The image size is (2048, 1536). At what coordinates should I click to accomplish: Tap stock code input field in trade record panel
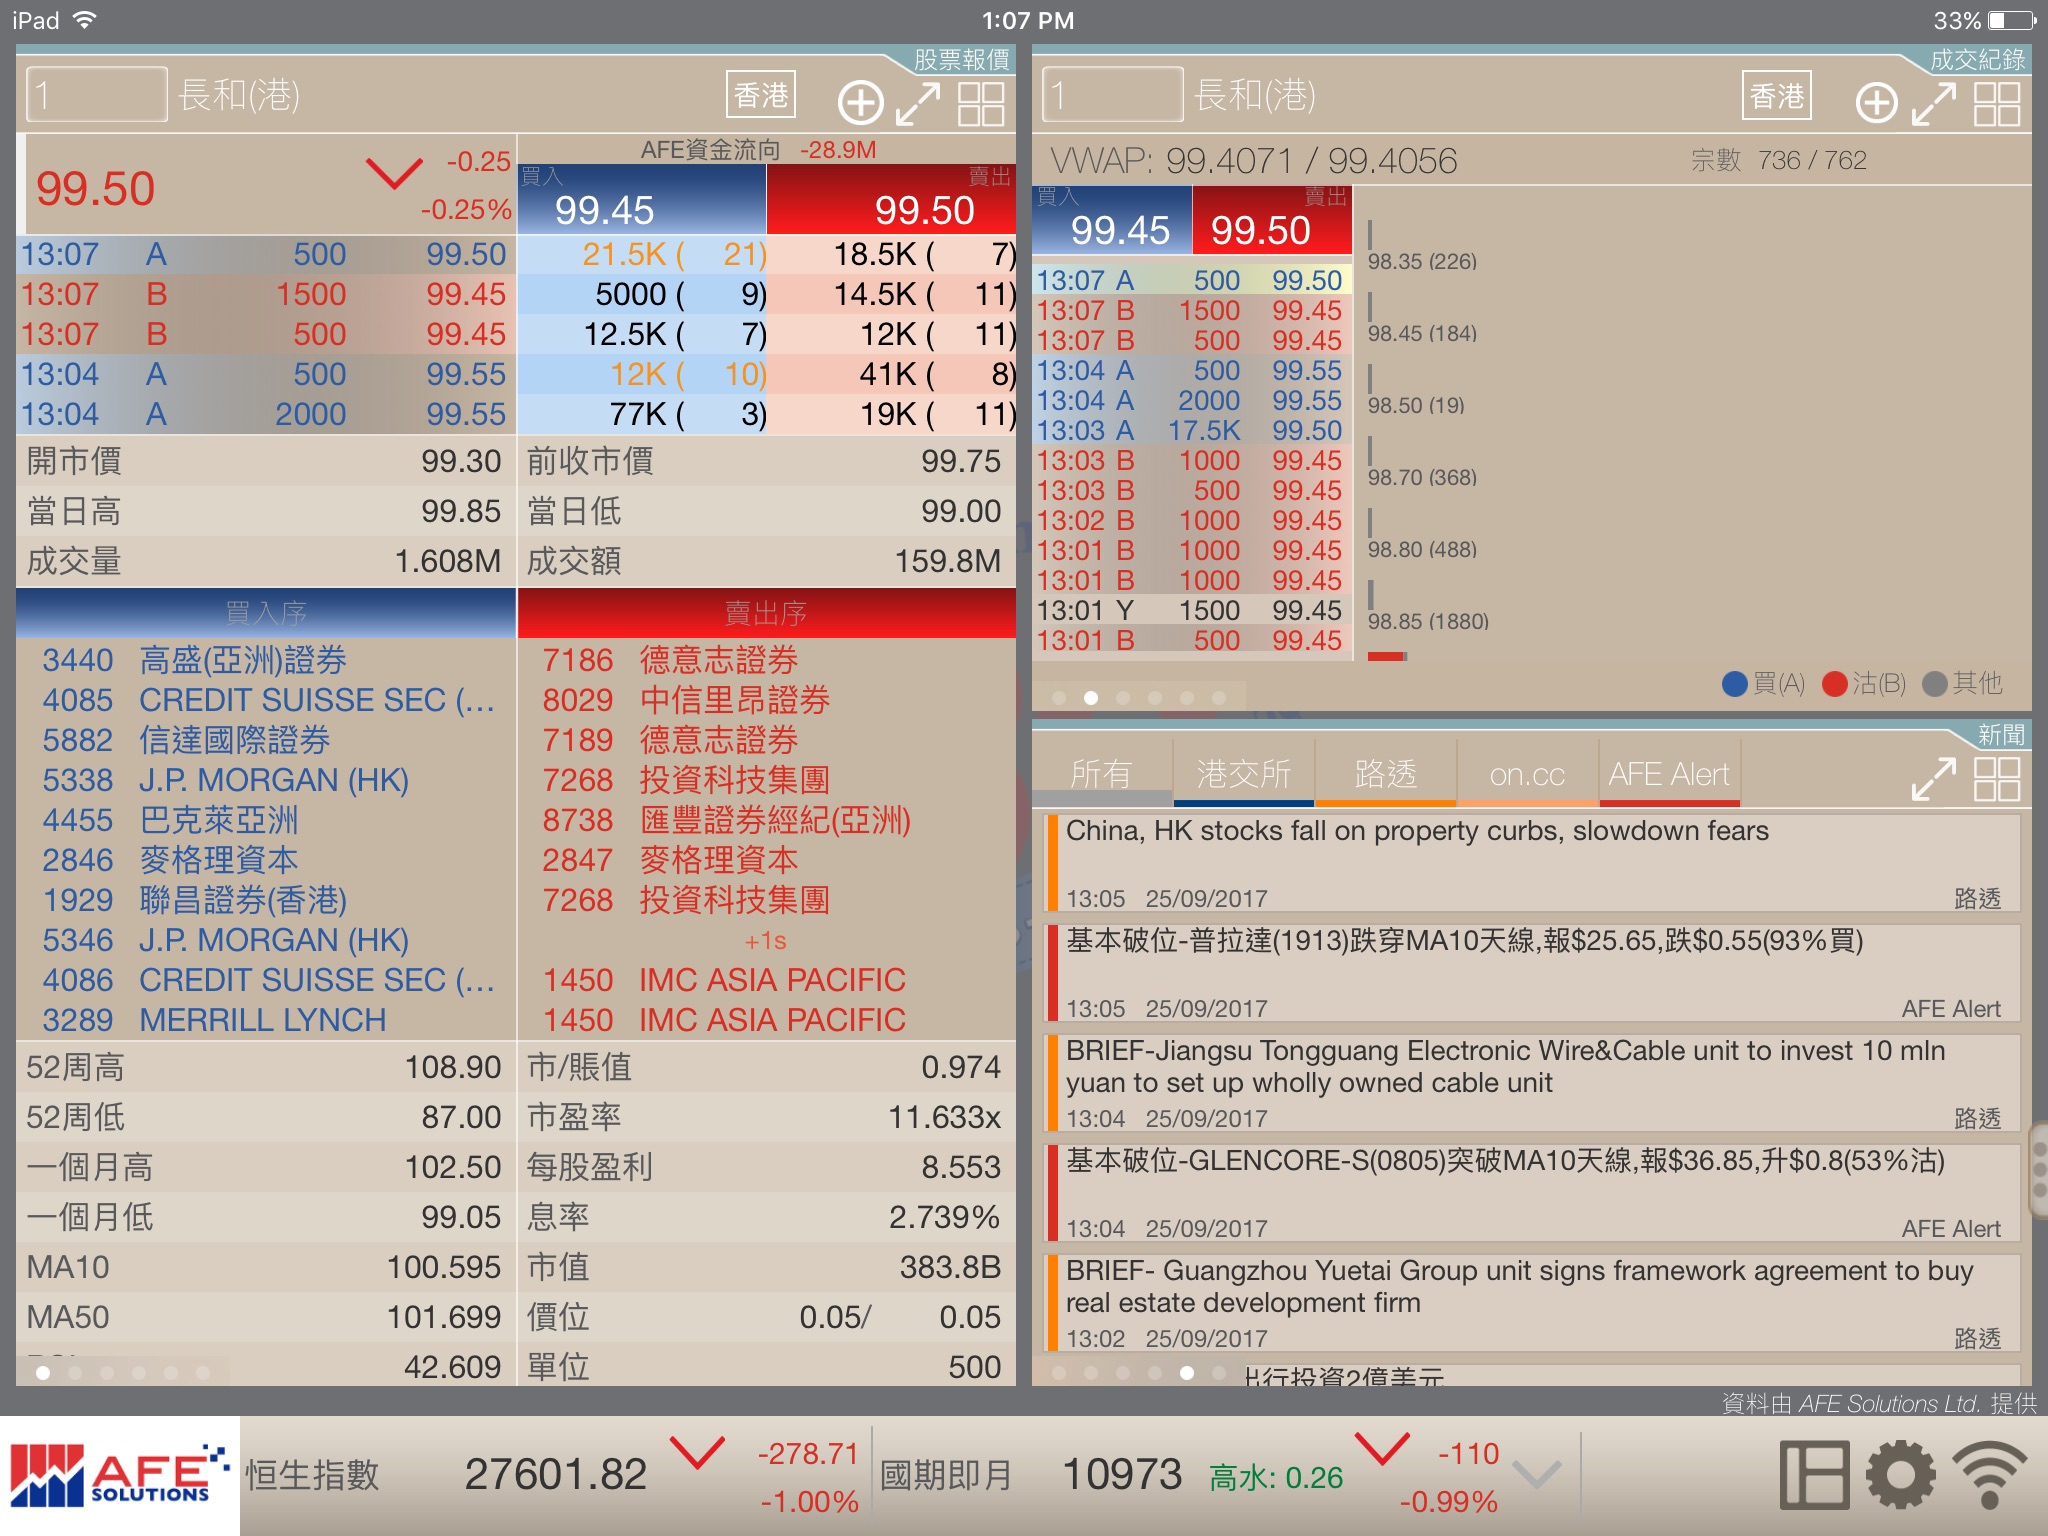(x=1113, y=95)
